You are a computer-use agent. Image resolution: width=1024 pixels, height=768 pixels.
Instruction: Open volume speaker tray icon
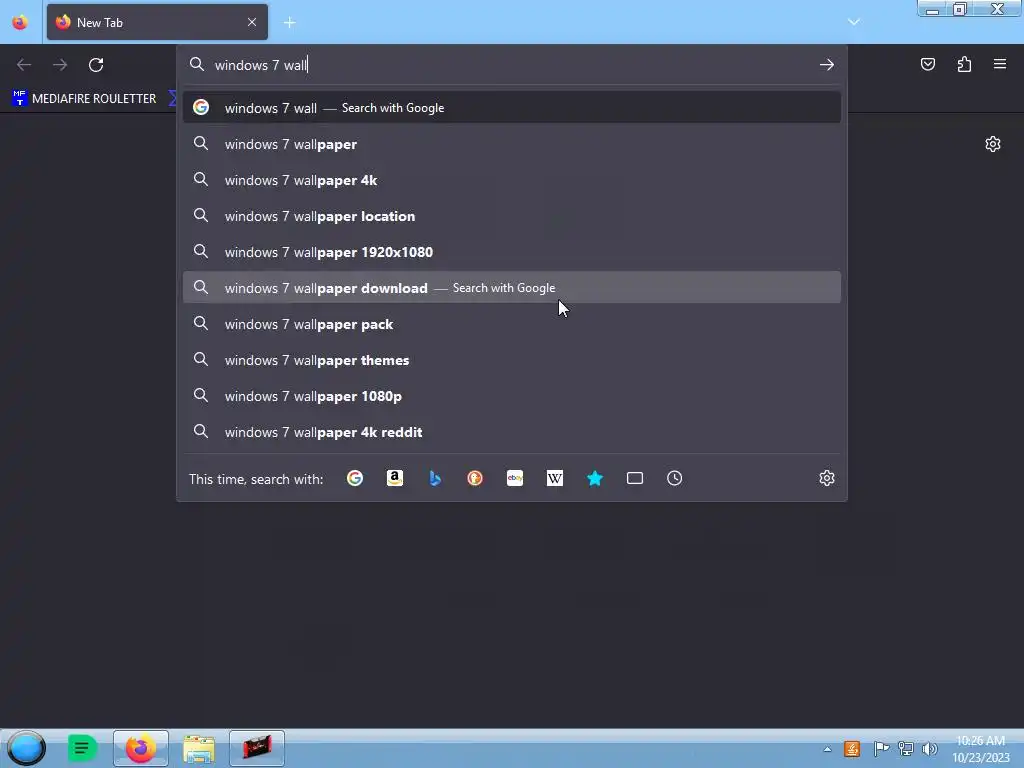click(x=930, y=748)
